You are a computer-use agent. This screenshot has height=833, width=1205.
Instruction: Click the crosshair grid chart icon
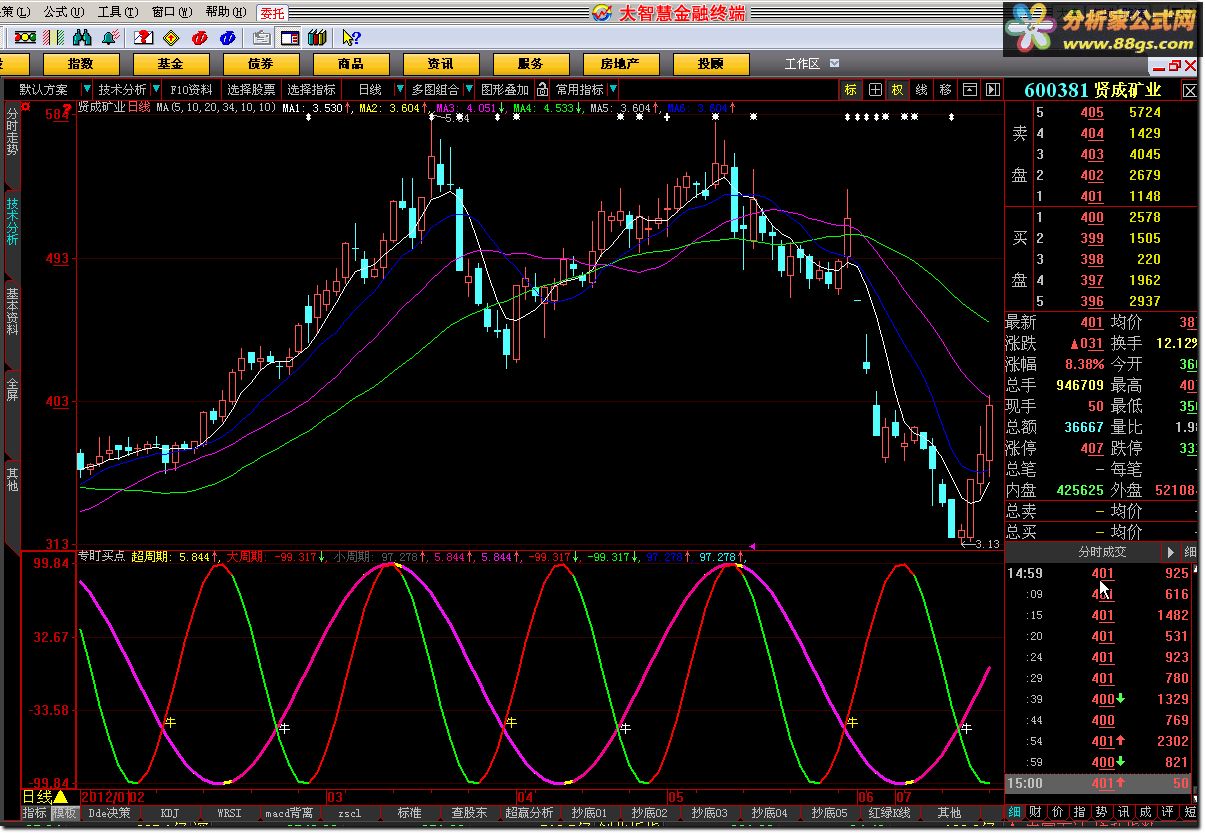coord(875,89)
